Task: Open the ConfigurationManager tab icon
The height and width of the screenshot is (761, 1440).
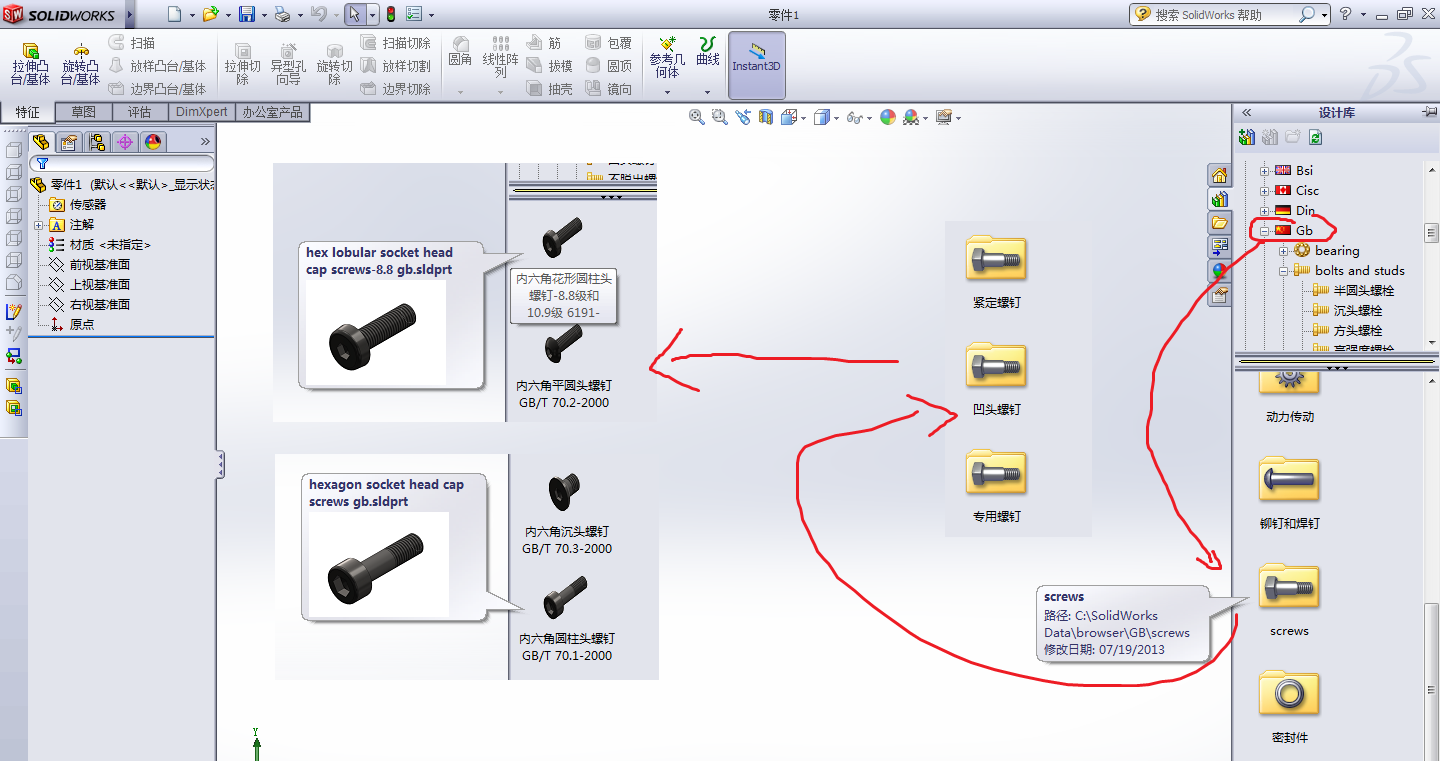Action: pos(97,142)
